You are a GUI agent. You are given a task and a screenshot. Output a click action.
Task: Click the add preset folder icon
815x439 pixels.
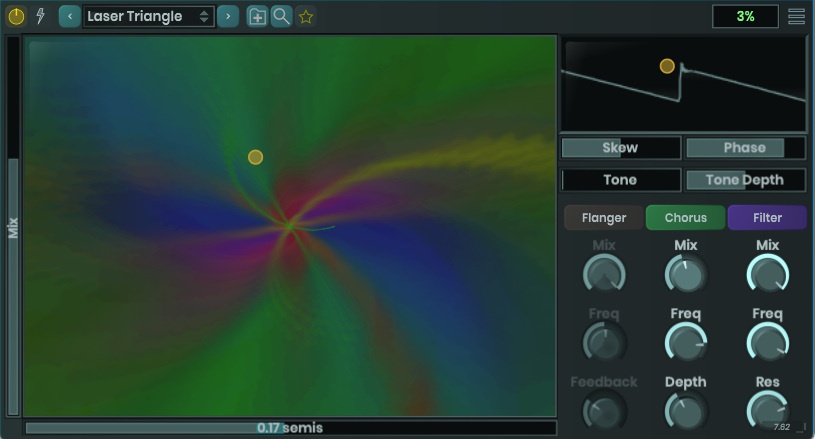pyautogui.click(x=257, y=16)
